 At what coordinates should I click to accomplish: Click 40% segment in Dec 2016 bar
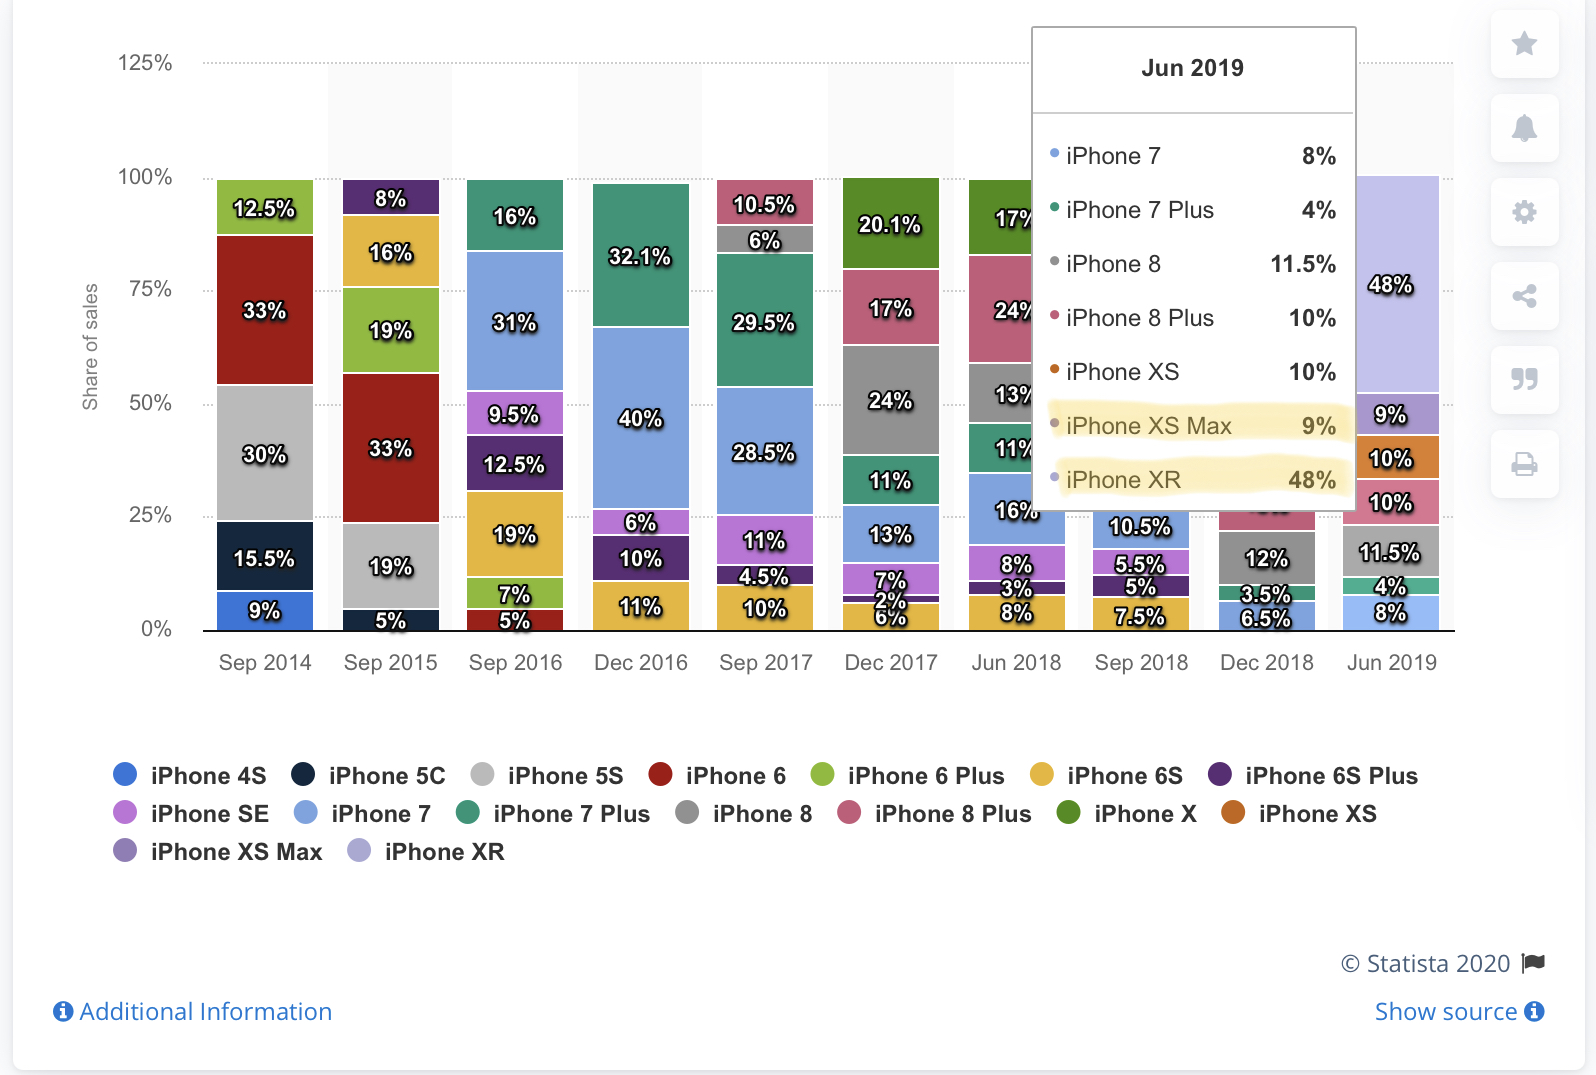(x=640, y=418)
